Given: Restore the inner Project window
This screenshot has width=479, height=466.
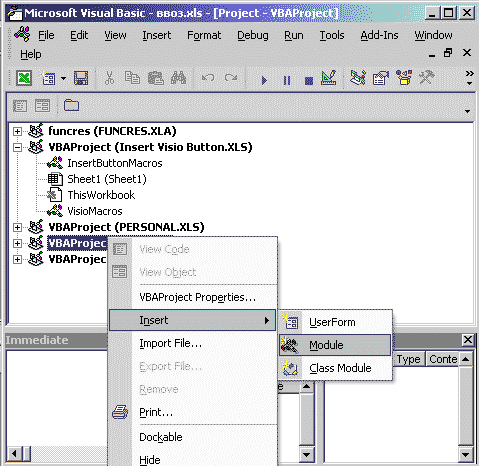Looking at the screenshot, I should pos(448,53).
